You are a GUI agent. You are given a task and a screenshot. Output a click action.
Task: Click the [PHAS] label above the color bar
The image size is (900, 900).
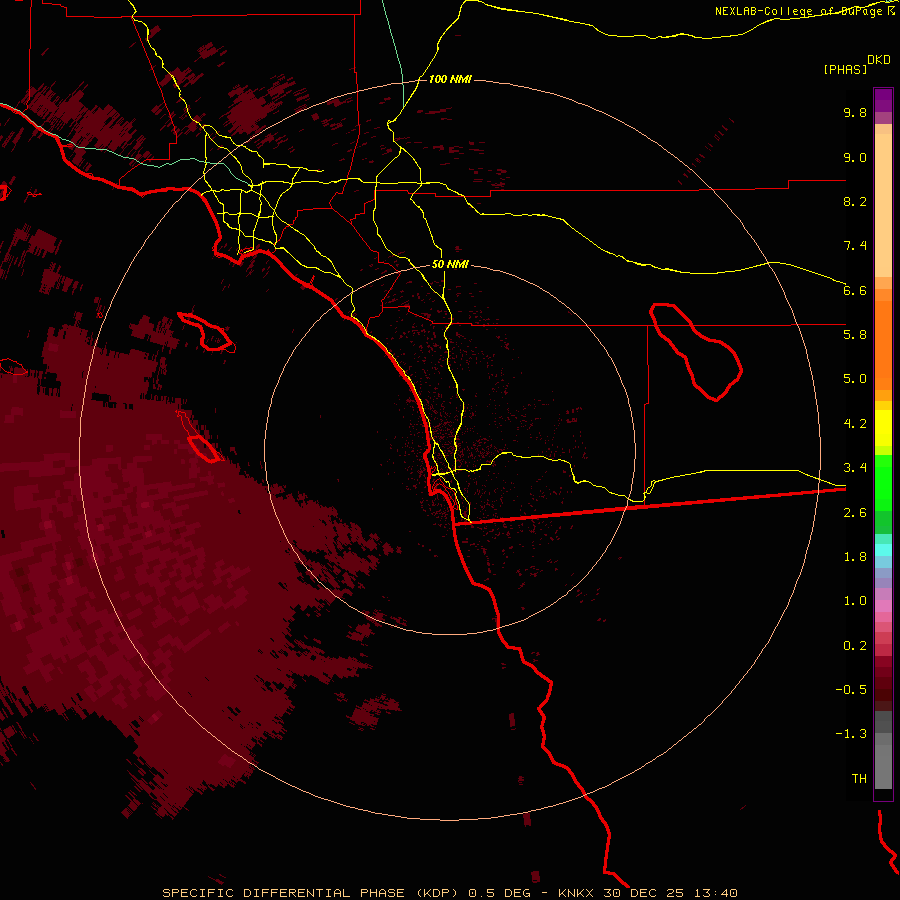(845, 69)
